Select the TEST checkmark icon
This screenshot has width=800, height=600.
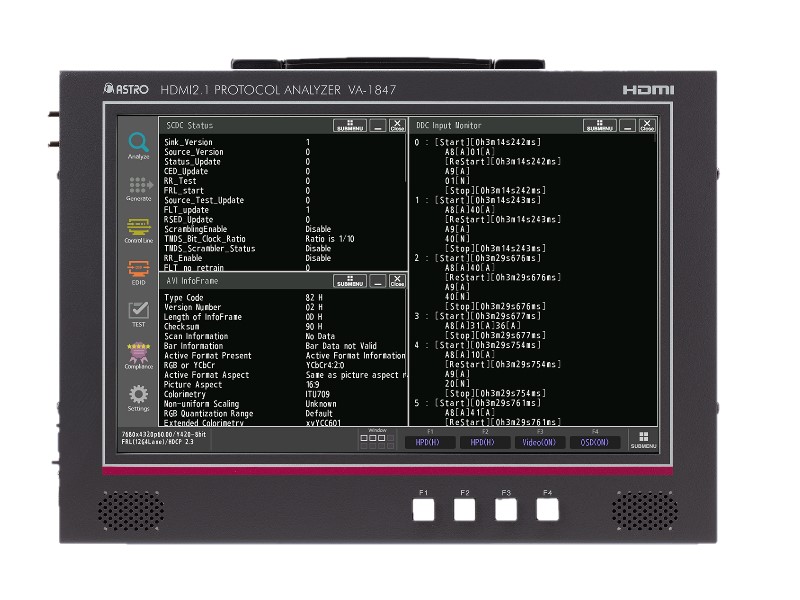pos(138,314)
